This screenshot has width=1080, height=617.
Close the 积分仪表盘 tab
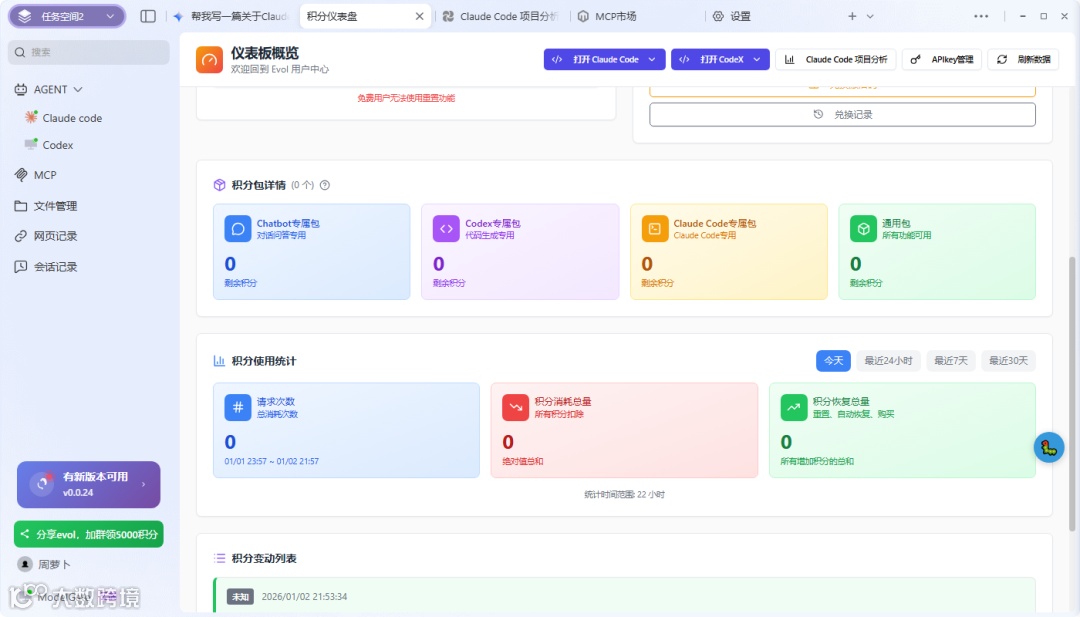pos(419,16)
